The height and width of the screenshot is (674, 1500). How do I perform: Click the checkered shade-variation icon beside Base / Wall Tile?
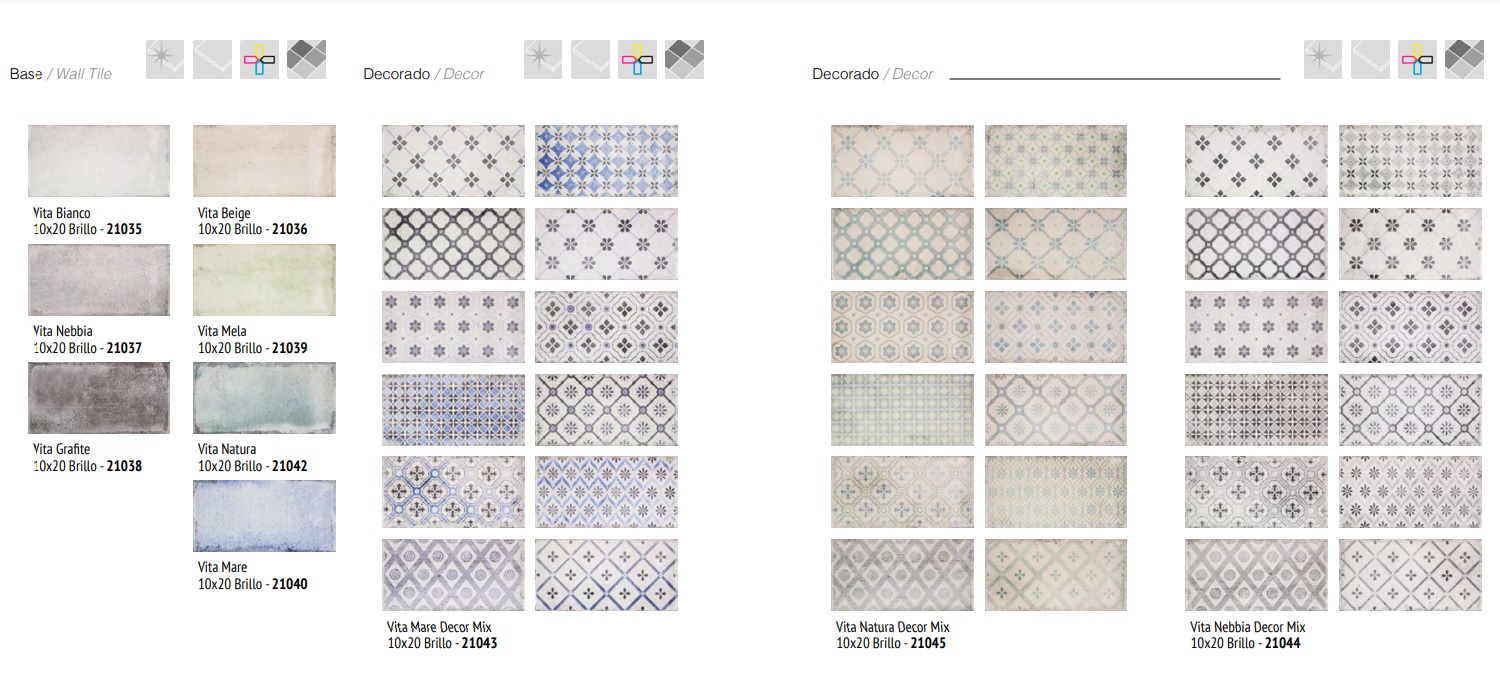point(306,60)
